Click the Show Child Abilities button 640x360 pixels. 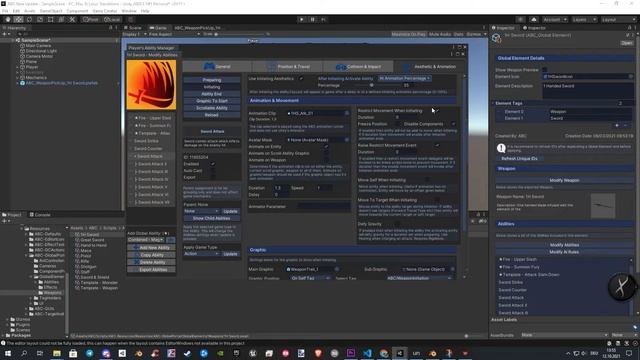211,218
